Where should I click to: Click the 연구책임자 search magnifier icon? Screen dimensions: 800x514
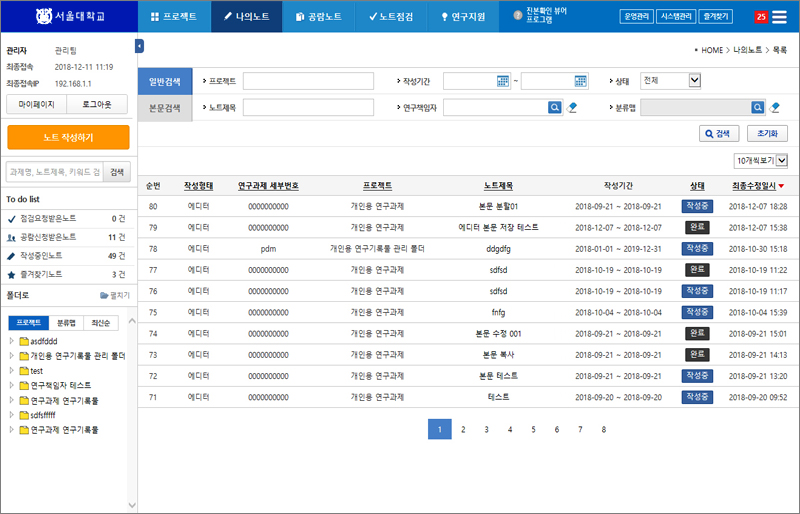553,107
